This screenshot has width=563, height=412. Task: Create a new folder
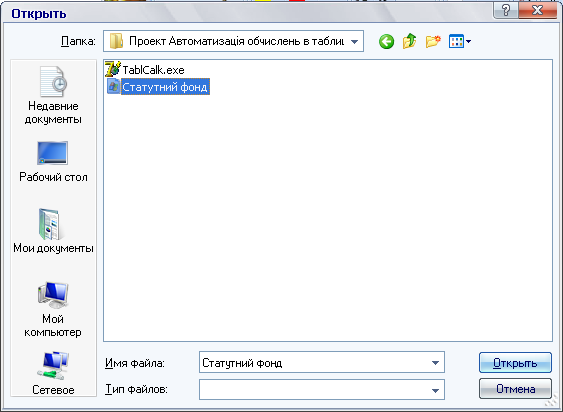(433, 41)
